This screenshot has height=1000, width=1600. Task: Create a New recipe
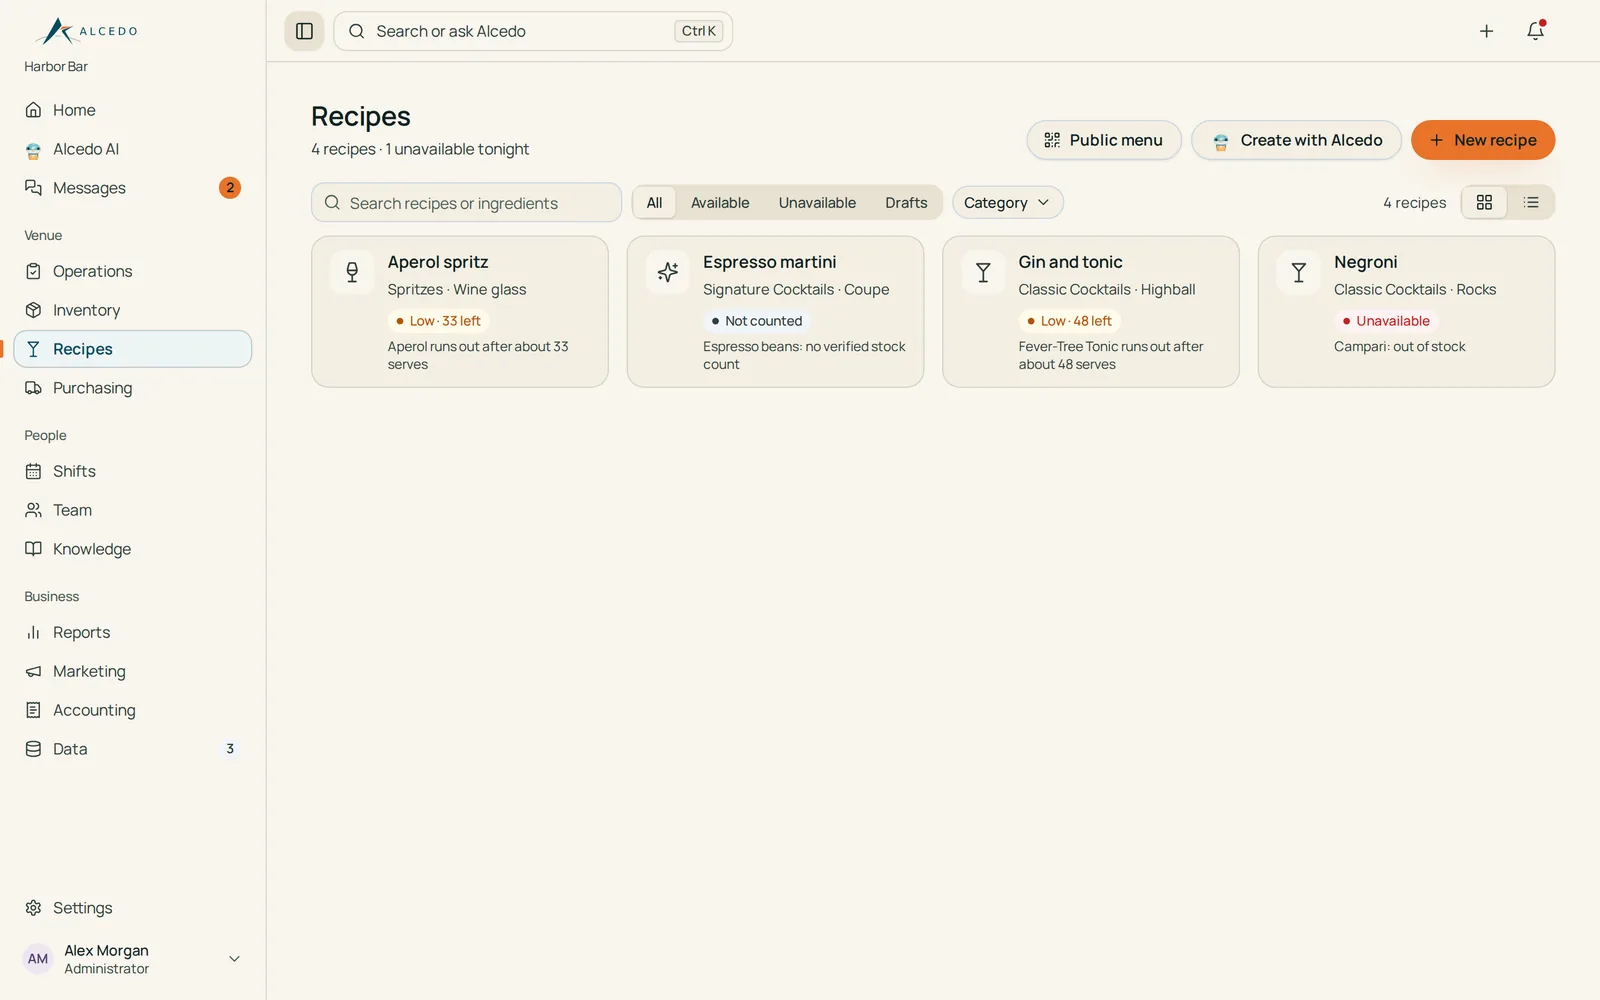1483,140
